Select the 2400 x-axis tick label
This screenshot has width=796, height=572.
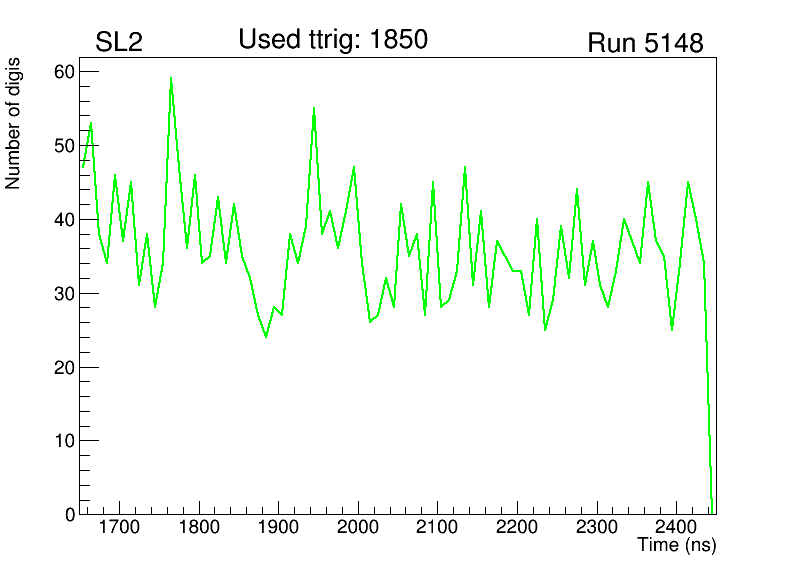676,527
